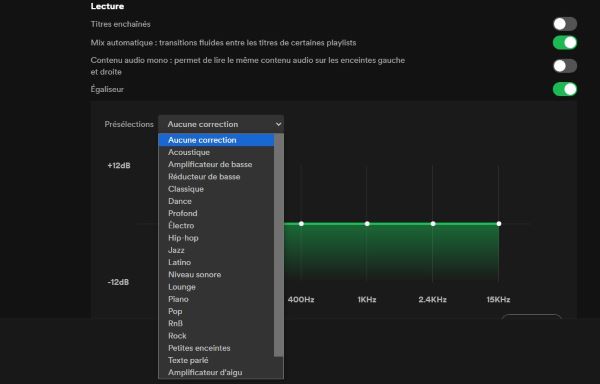
Task: Disable the Mix automatique toggle
Action: coord(565,42)
